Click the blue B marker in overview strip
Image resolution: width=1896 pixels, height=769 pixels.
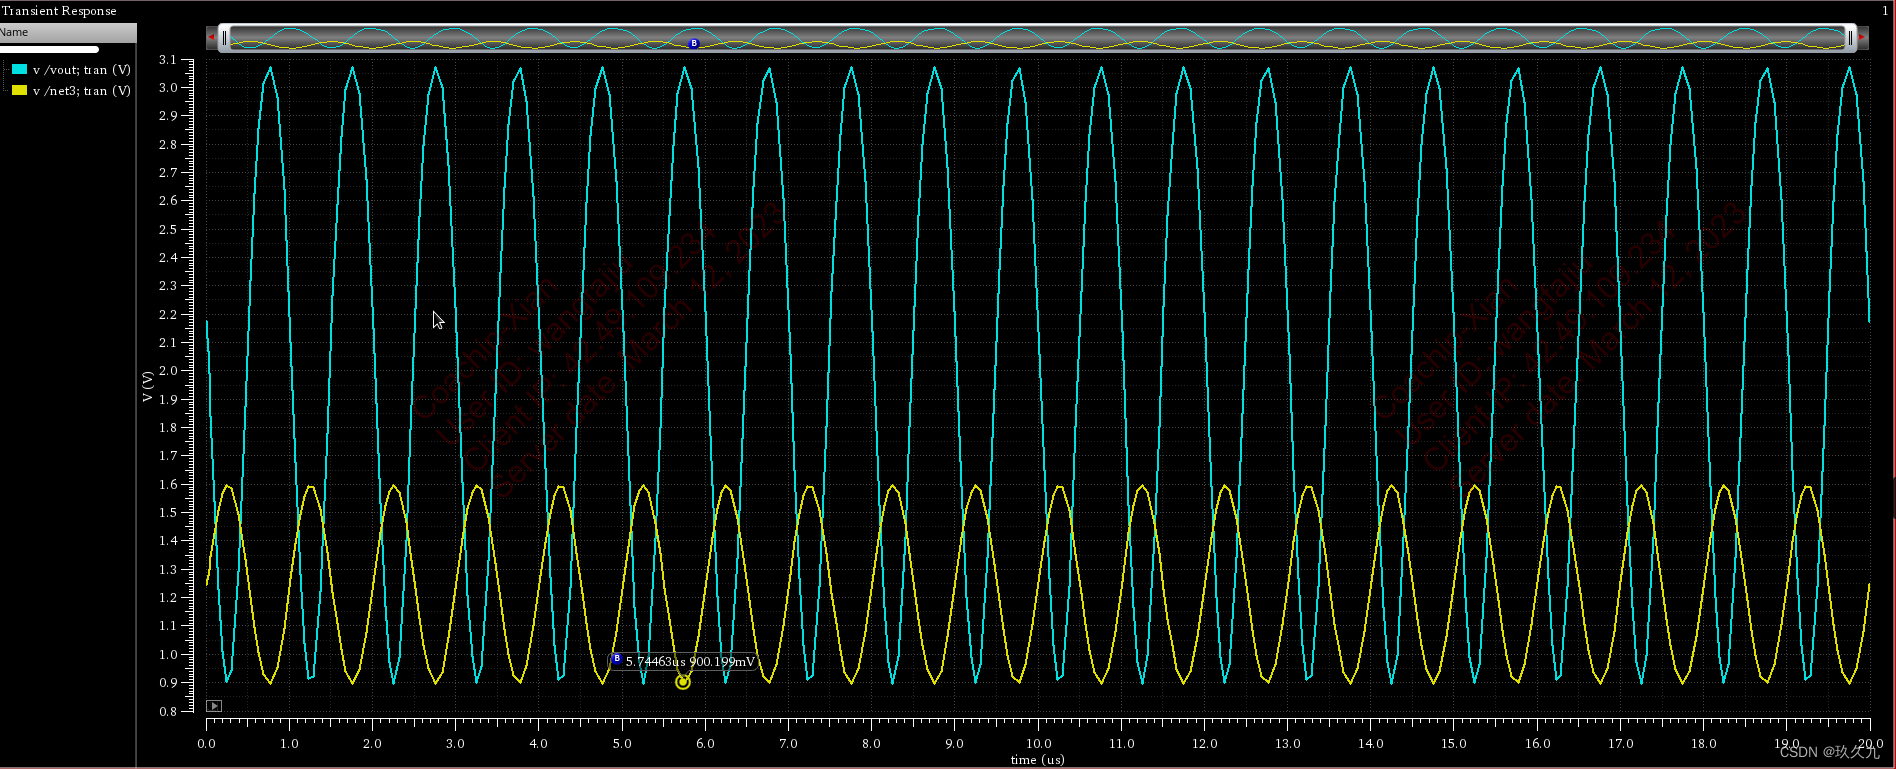click(694, 43)
